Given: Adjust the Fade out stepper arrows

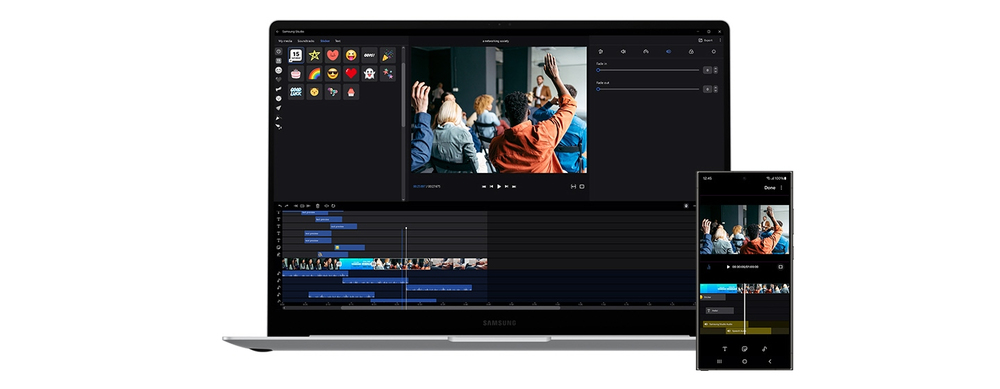Looking at the screenshot, I should (716, 90).
